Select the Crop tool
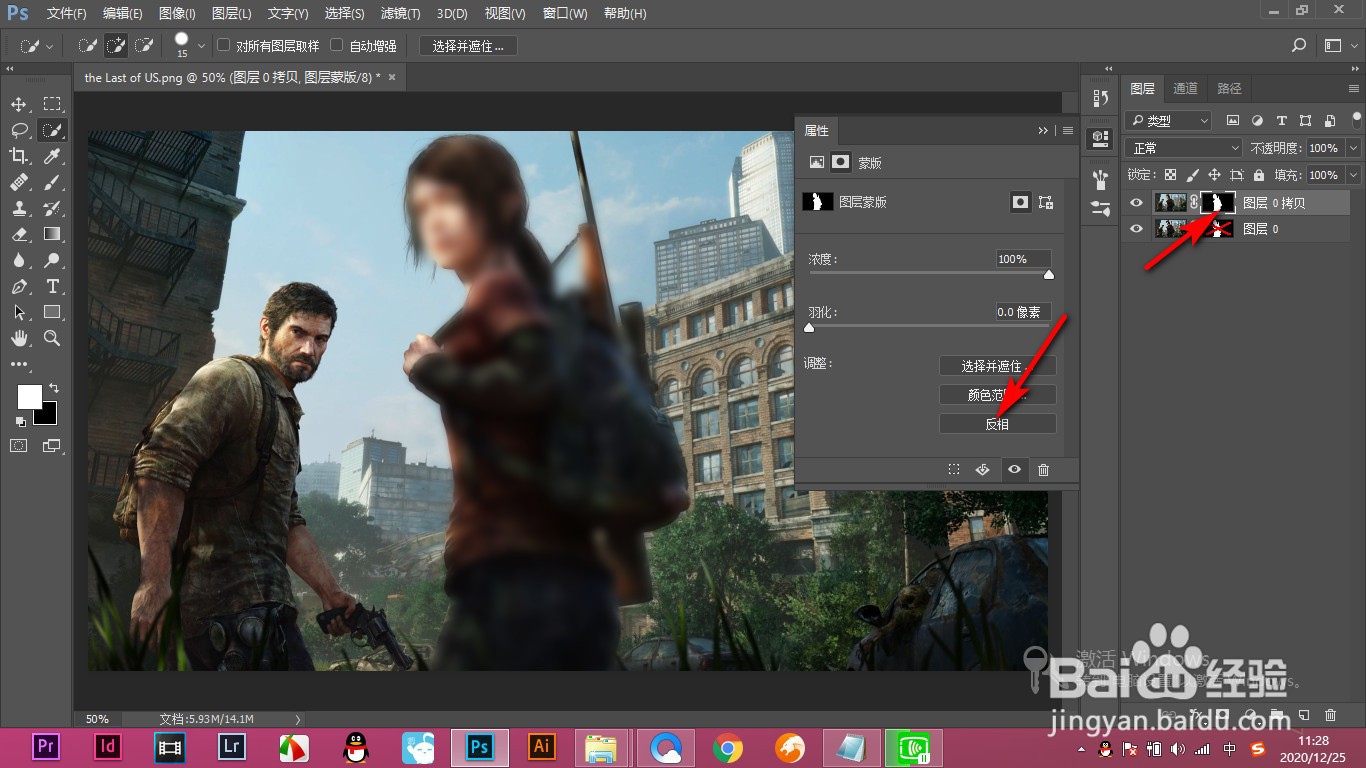 [19, 156]
